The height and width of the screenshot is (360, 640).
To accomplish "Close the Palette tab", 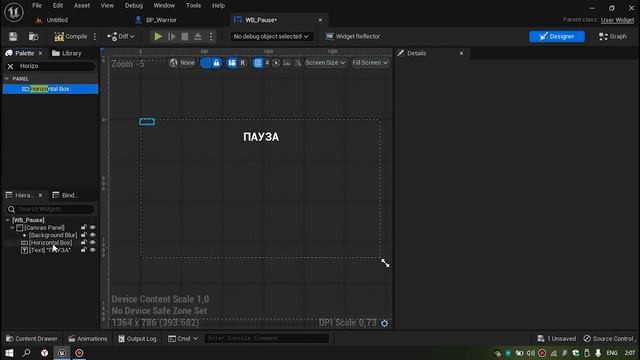I will [x=40, y=53].
